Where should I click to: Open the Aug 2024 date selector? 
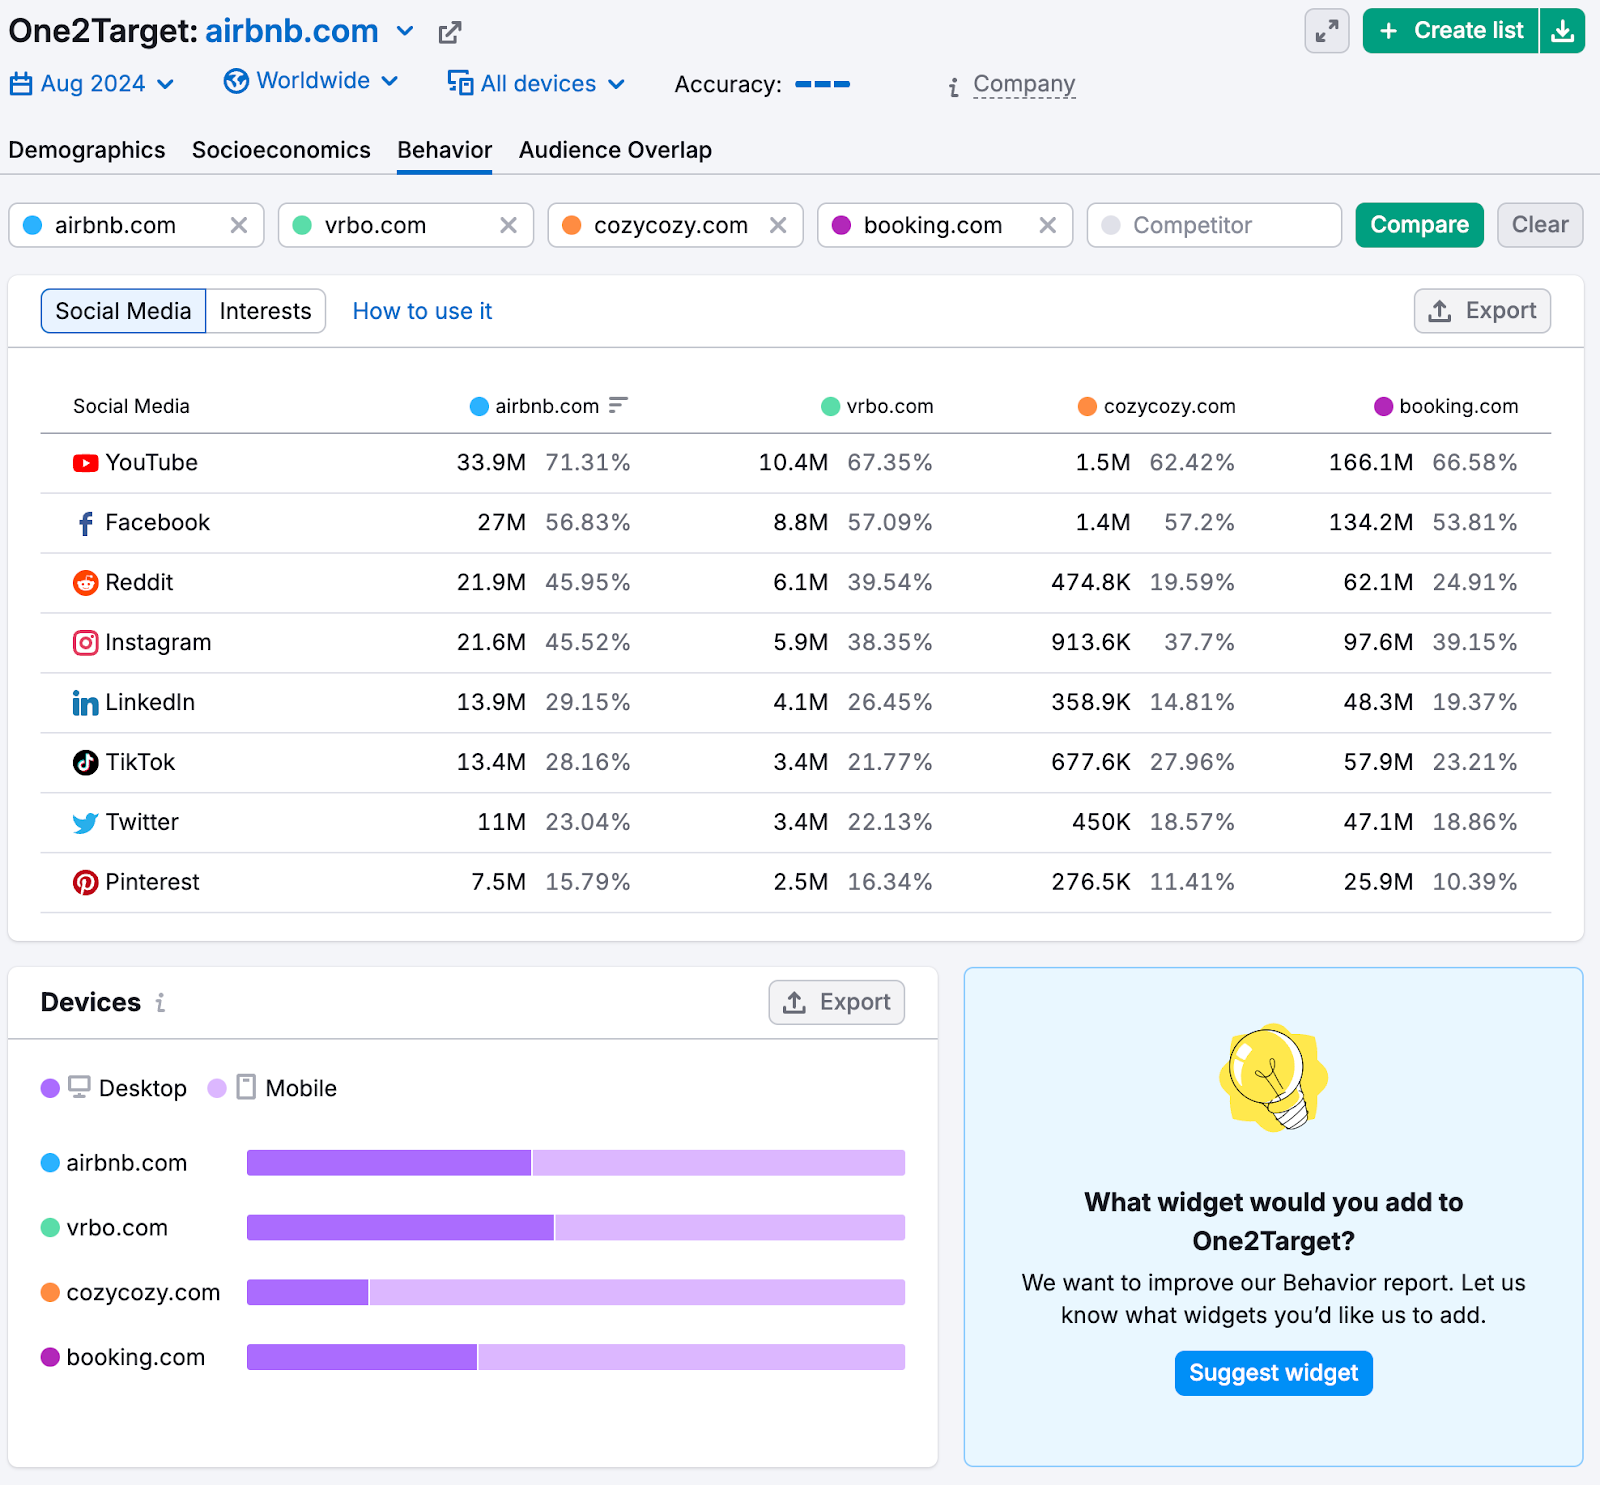point(92,84)
